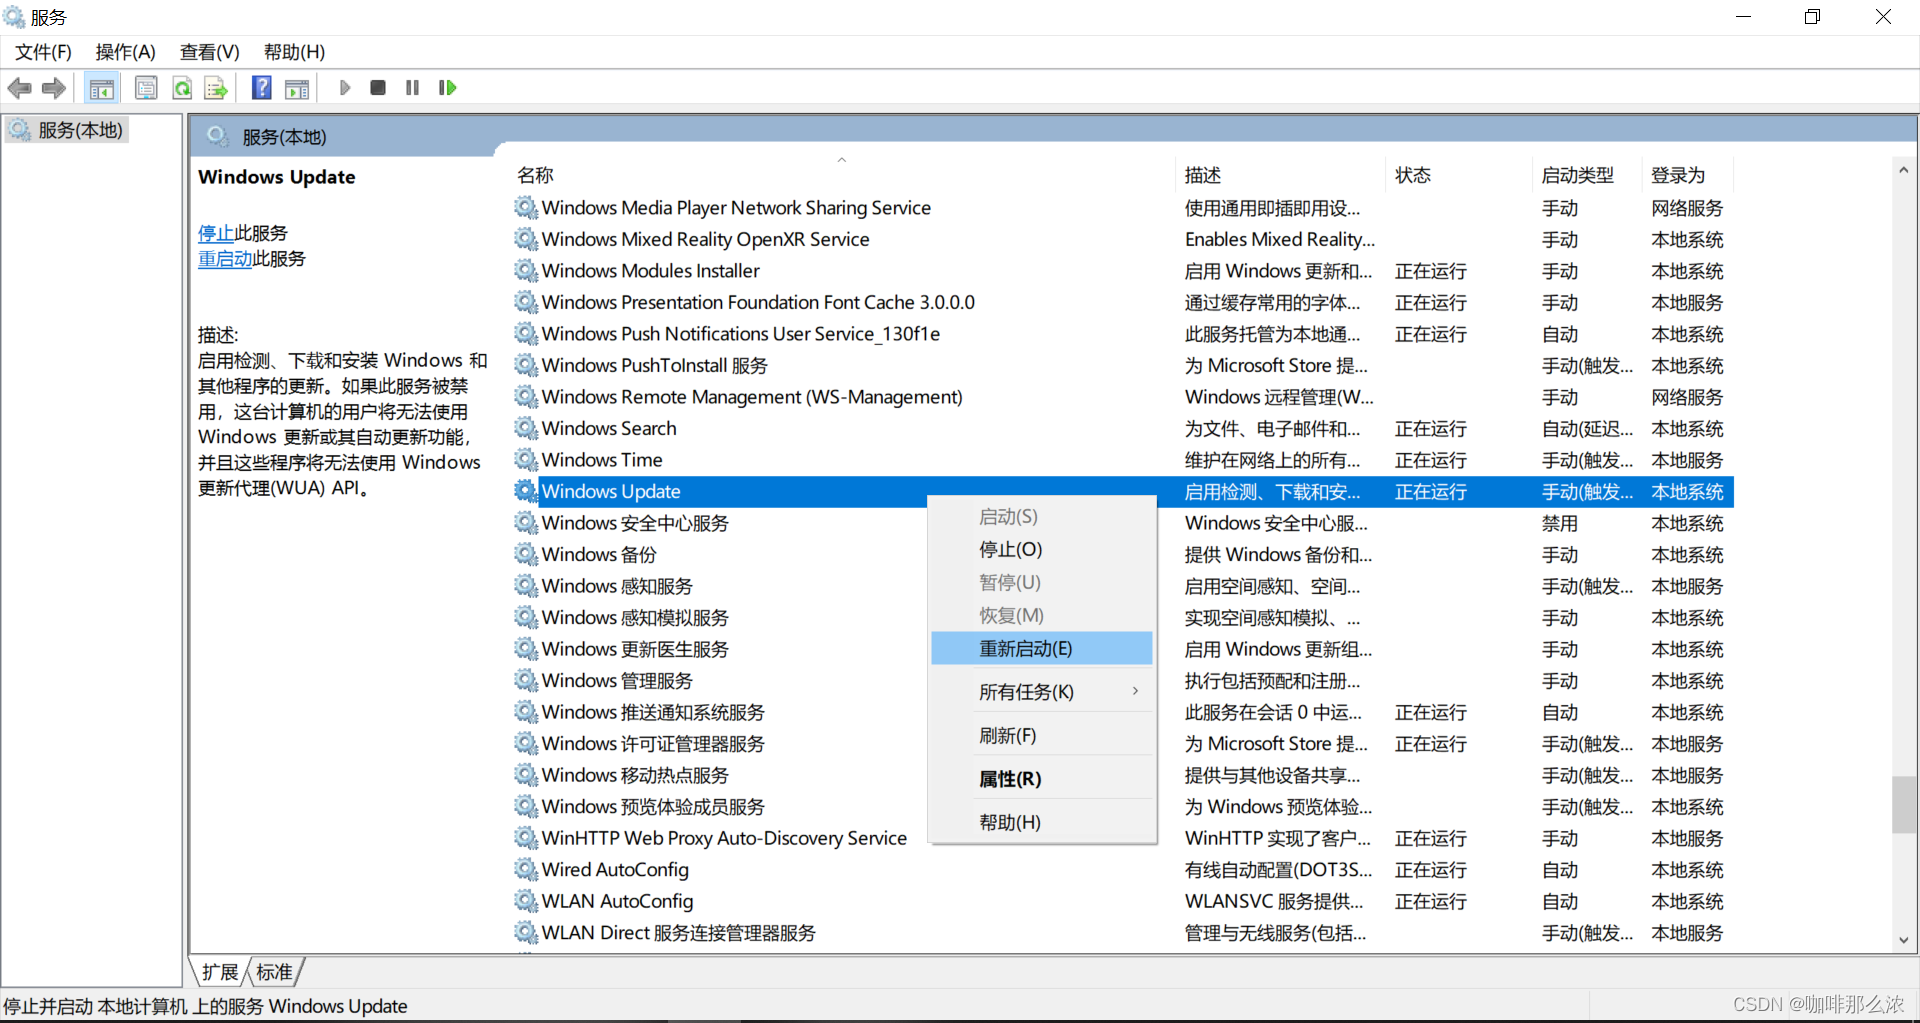
Task: Switch to the 标准 tab
Action: pos(273,971)
